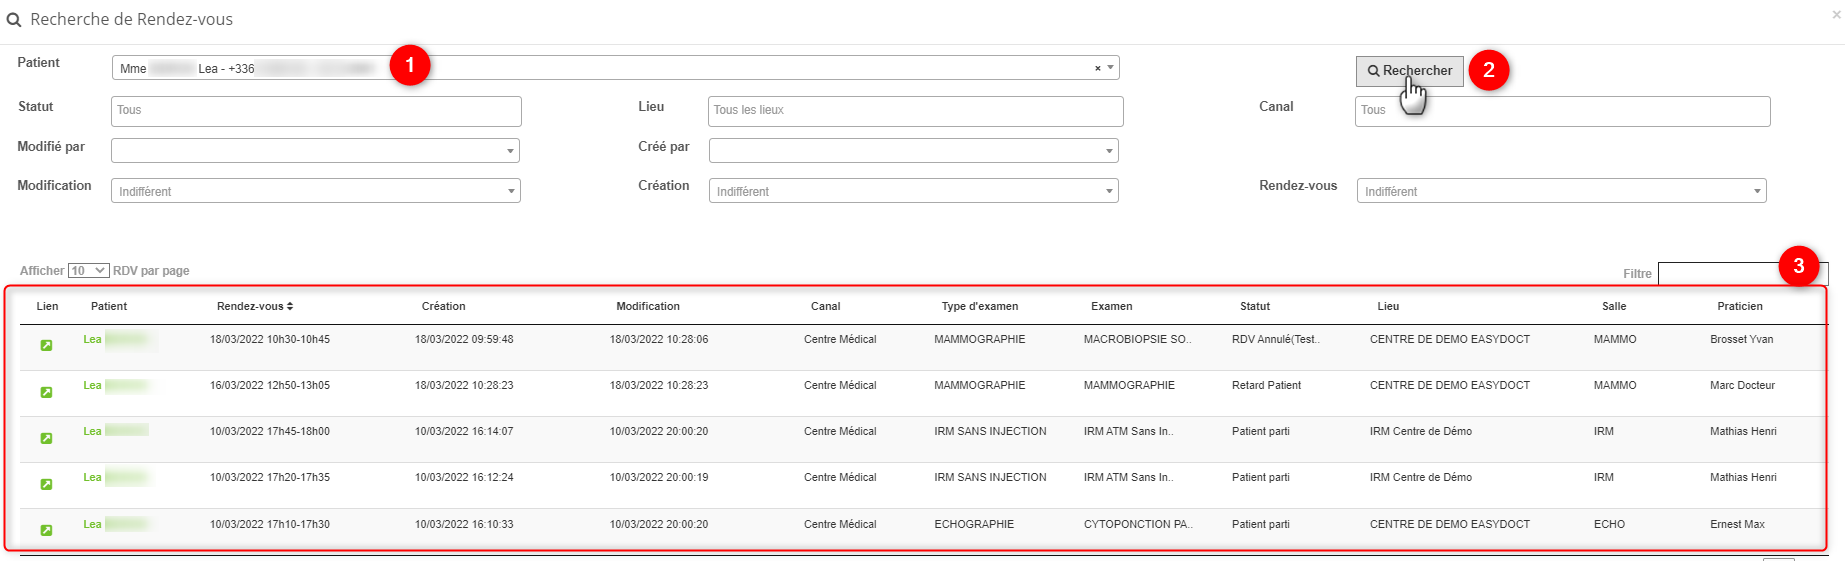Expand the Modifié par dropdown
This screenshot has height=561, width=1845.
tap(315, 151)
